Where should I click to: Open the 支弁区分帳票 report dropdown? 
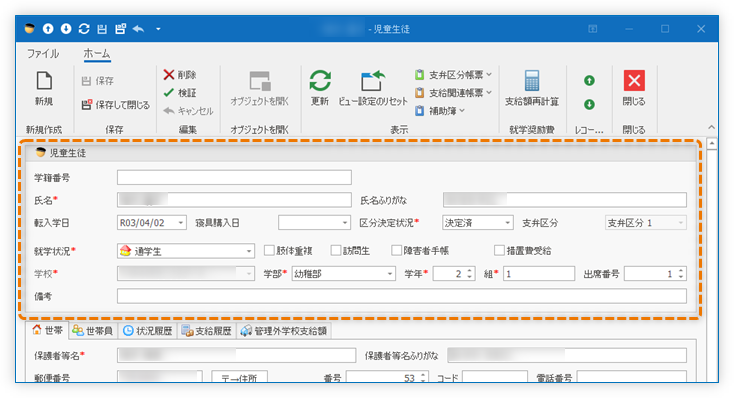(453, 74)
